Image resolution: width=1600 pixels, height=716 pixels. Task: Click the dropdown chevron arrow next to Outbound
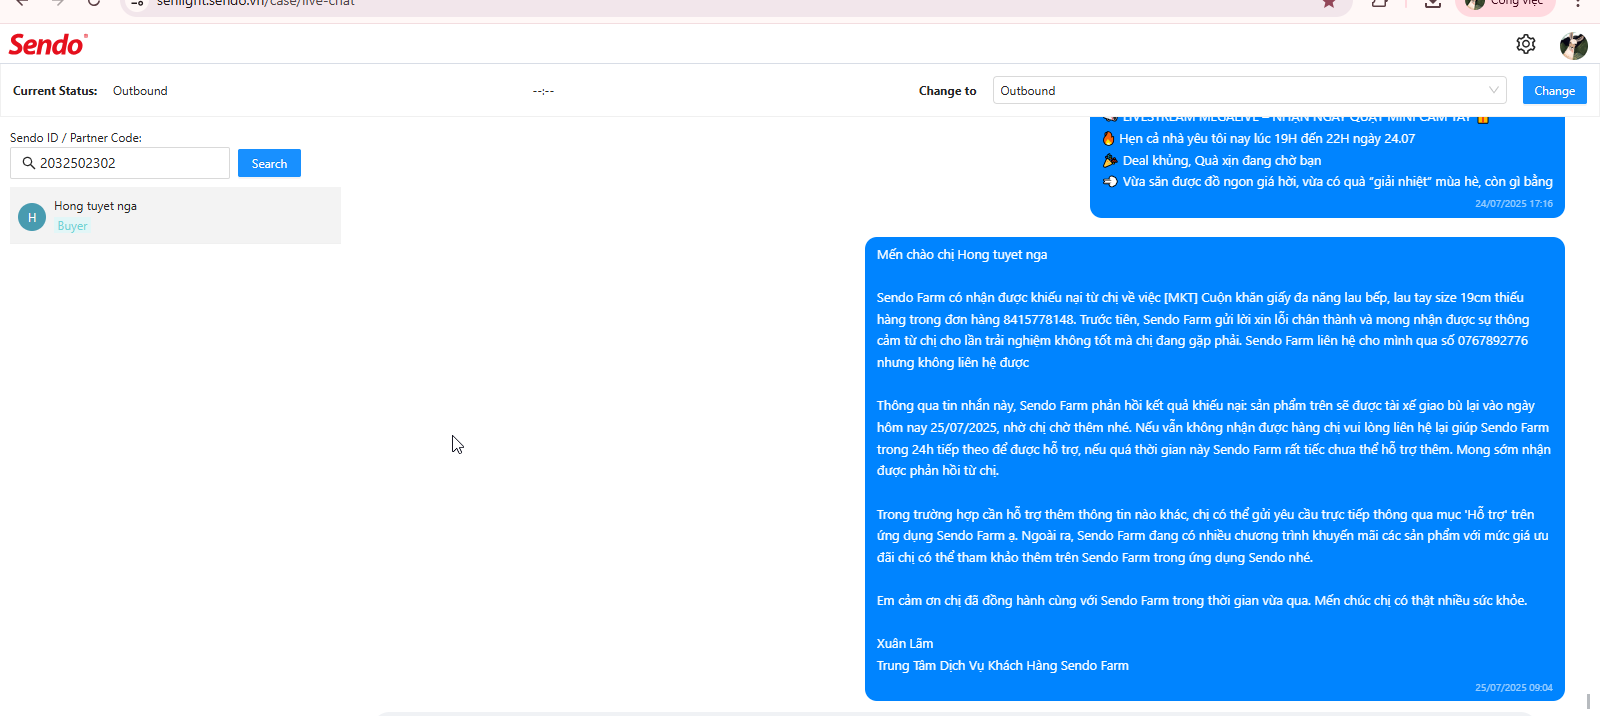1494,90
